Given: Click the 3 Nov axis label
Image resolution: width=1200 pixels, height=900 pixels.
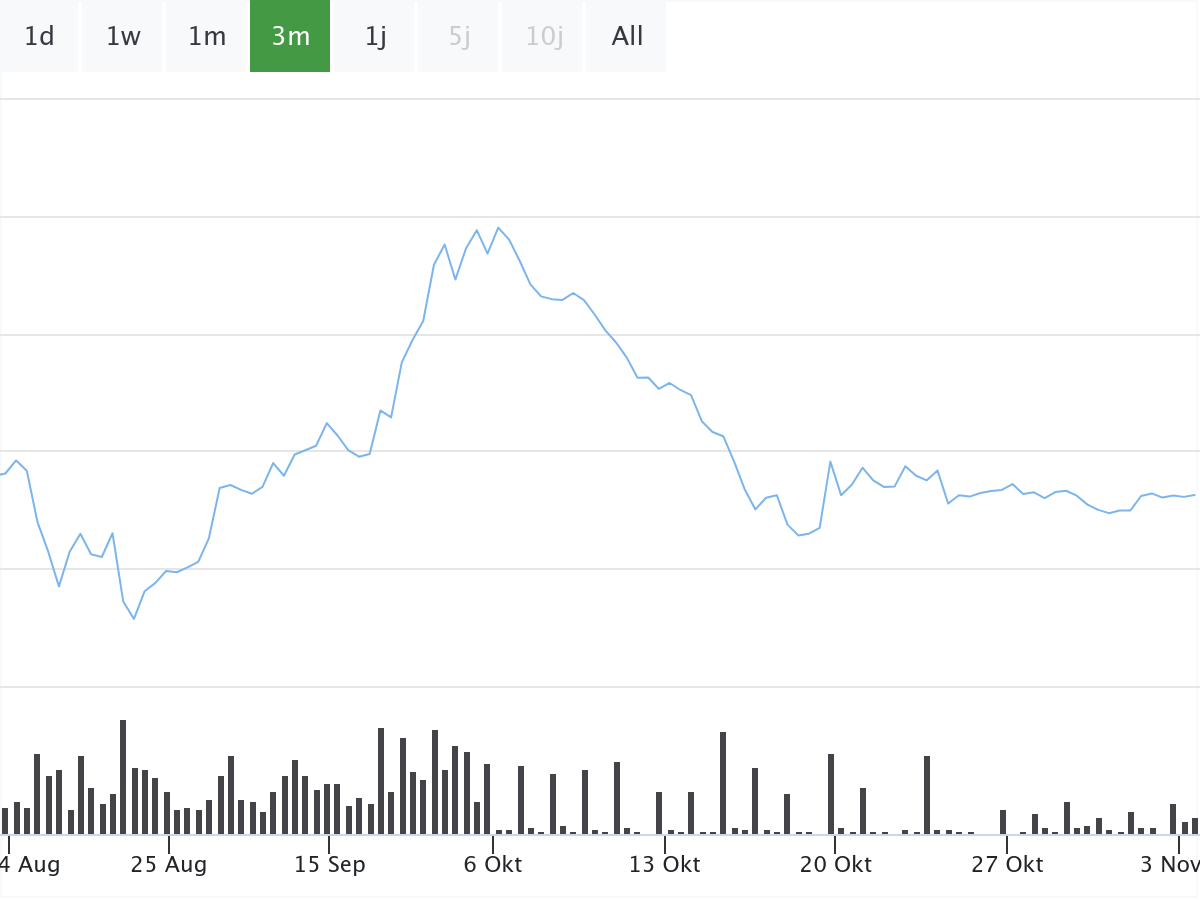Looking at the screenshot, I should [1170, 864].
